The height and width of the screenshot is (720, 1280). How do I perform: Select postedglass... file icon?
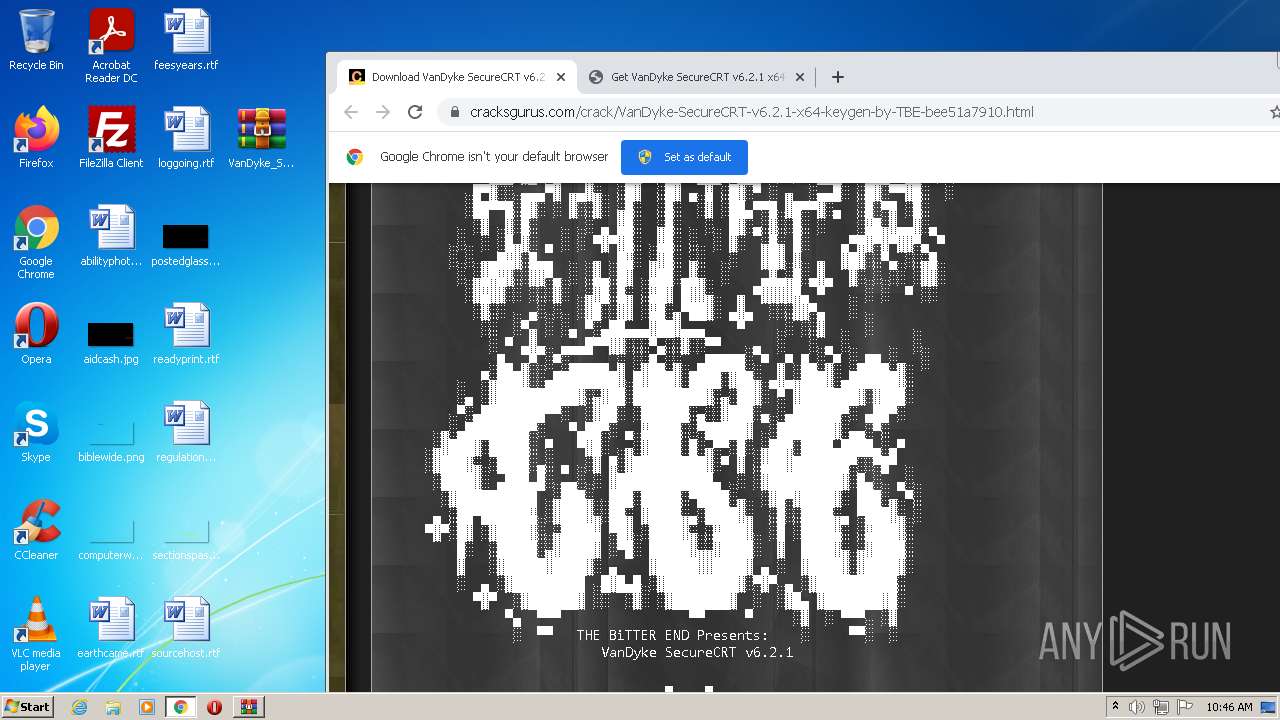pos(186,245)
